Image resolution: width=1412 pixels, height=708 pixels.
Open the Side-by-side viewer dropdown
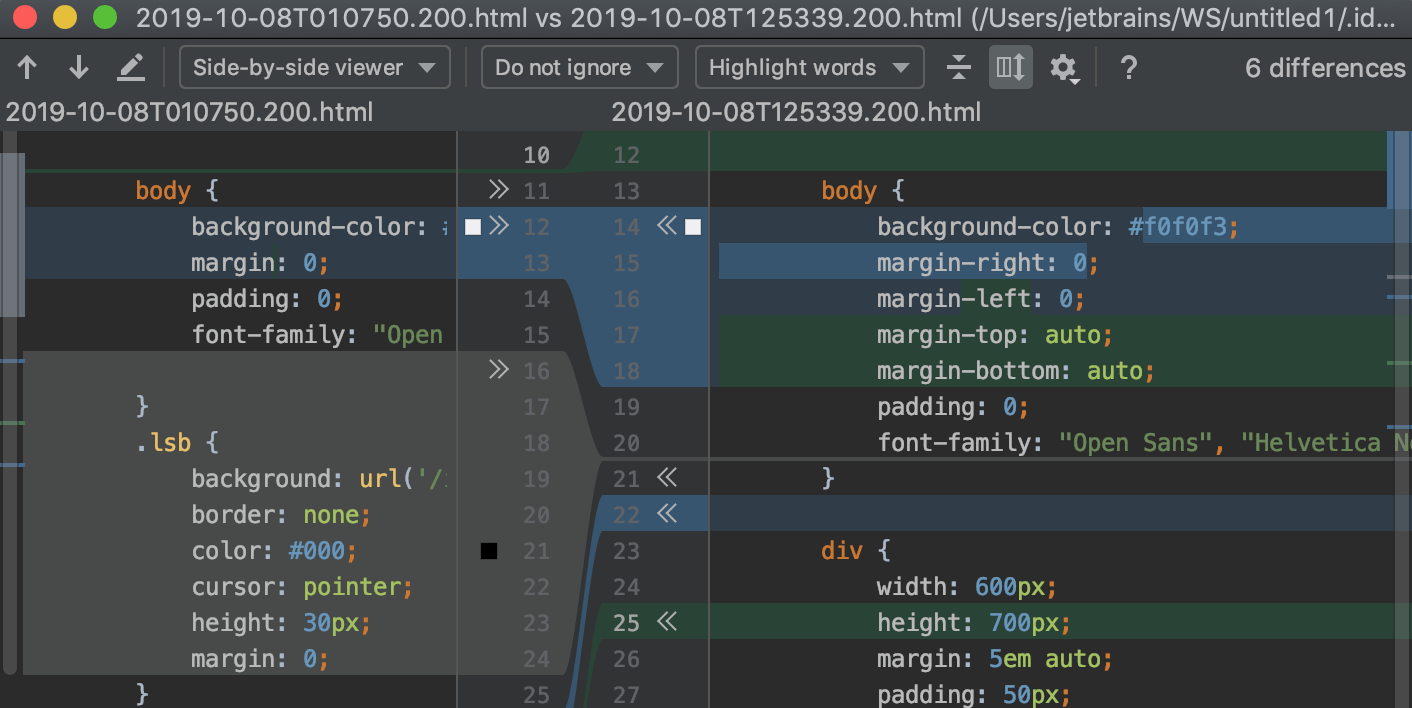pyautogui.click(x=314, y=67)
